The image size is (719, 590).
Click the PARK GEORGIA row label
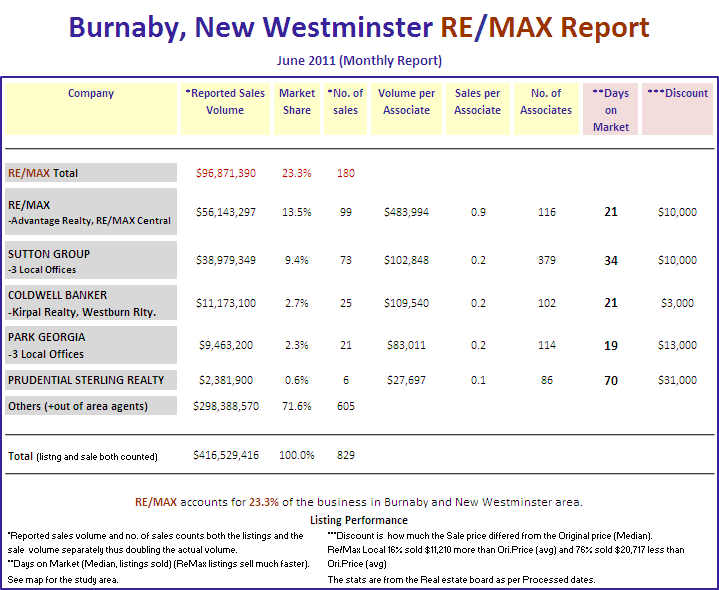[91, 345]
